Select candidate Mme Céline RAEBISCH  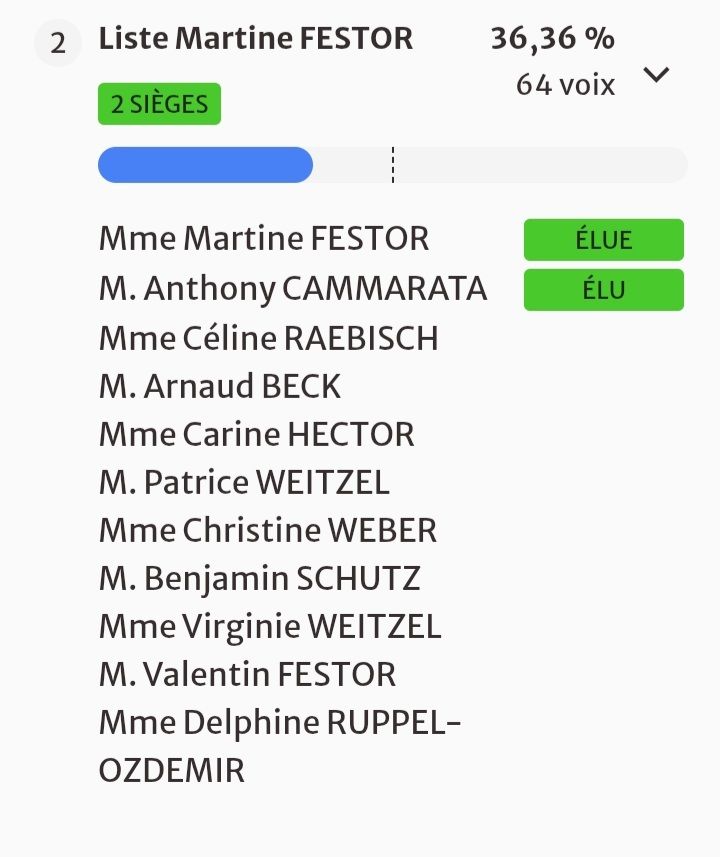click(x=268, y=338)
